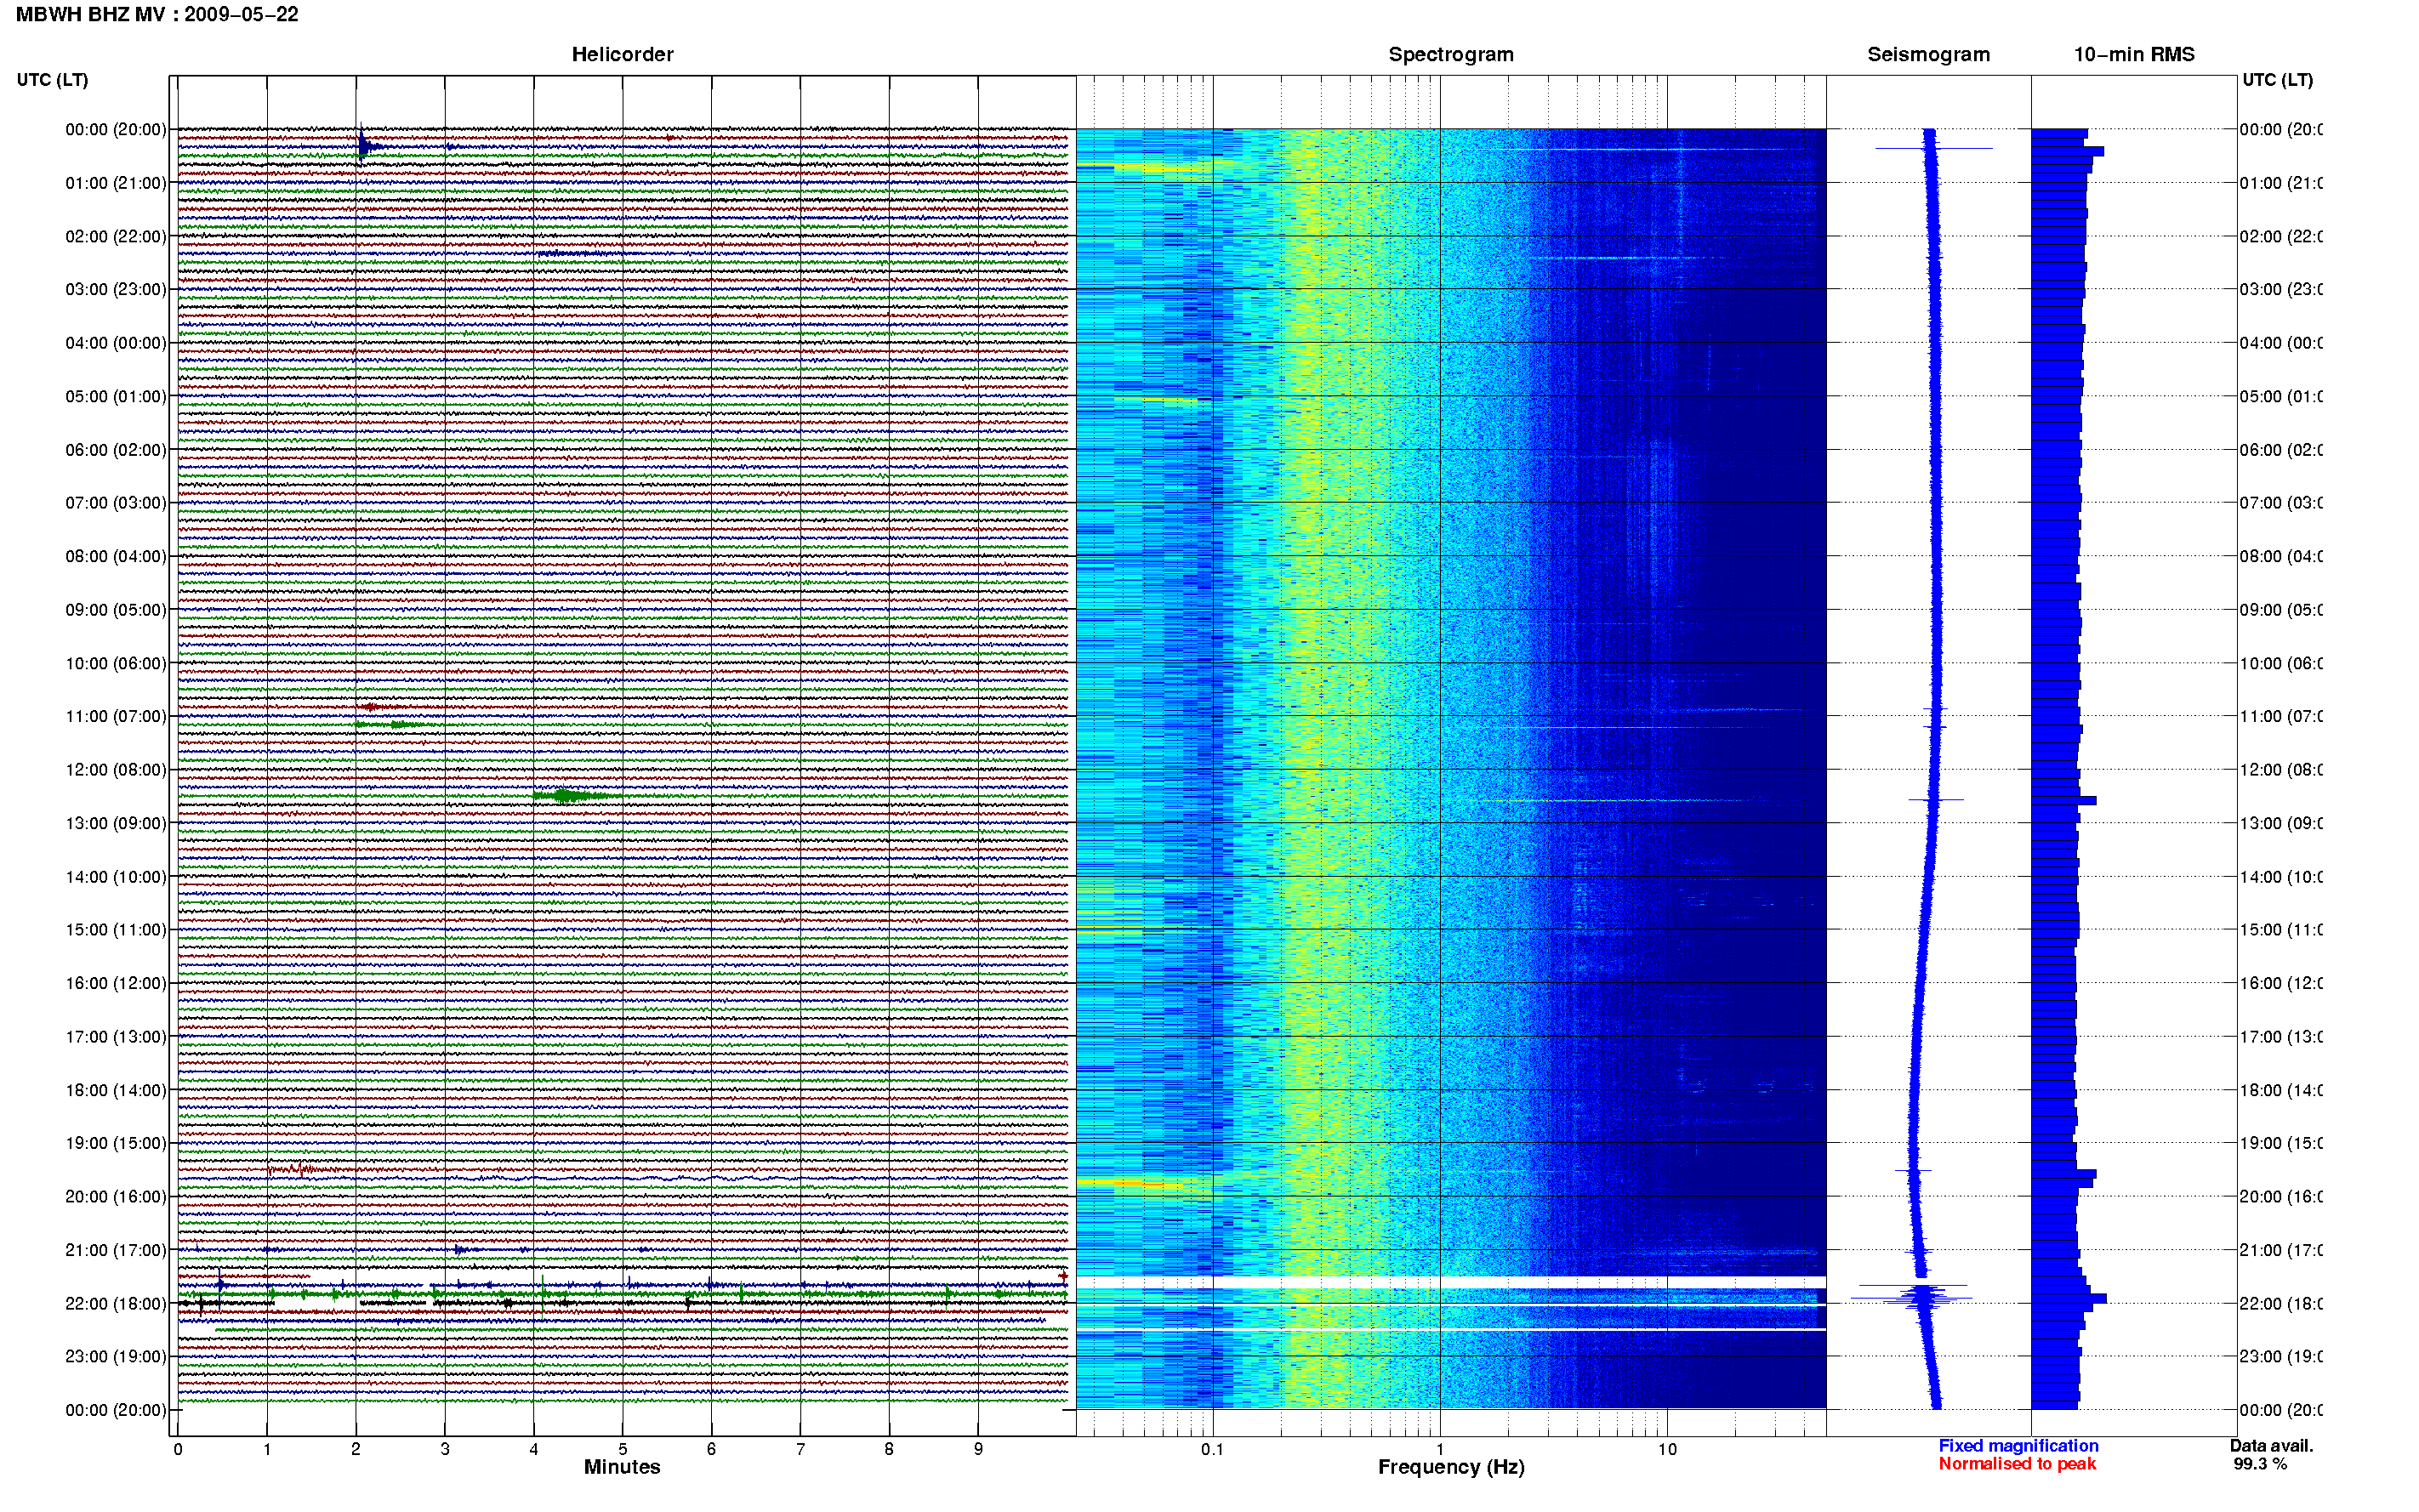Click the left axis label '07:00 (03:00)'
This screenshot has width=2419, height=1512.
[116, 502]
